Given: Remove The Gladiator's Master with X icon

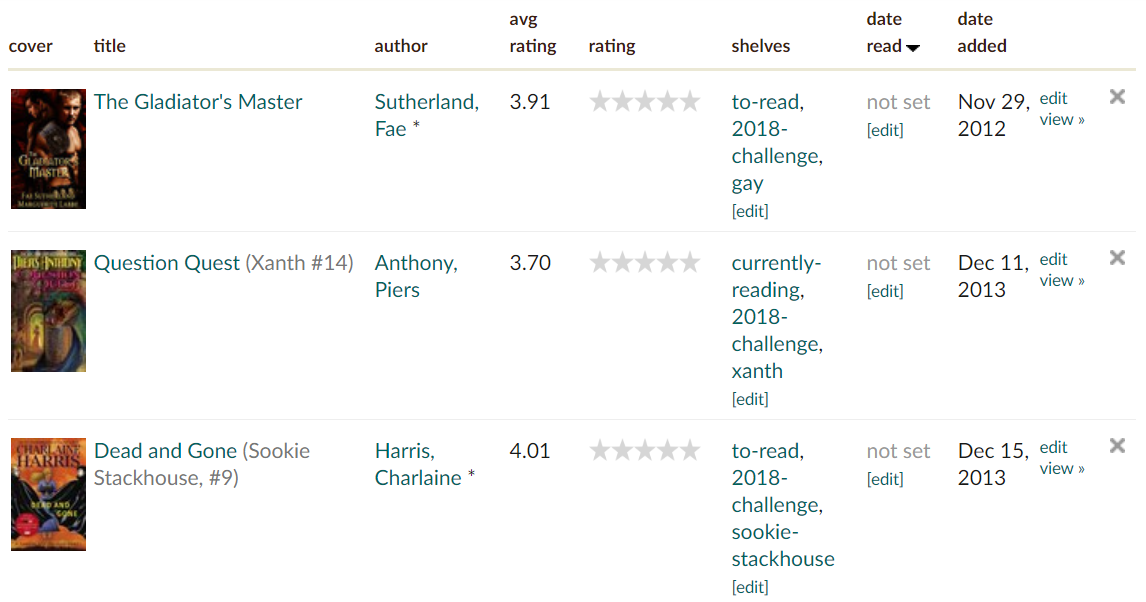Looking at the screenshot, I should click(x=1117, y=97).
